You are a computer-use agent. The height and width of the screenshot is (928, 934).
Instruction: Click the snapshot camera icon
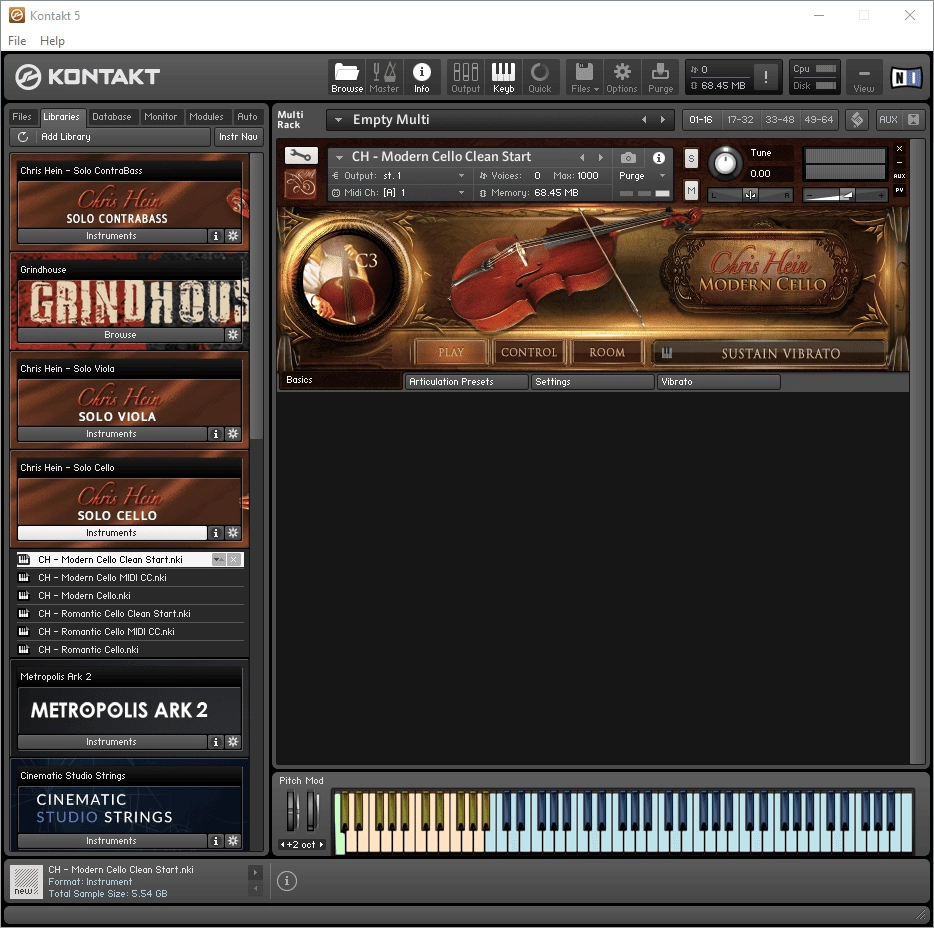point(628,158)
